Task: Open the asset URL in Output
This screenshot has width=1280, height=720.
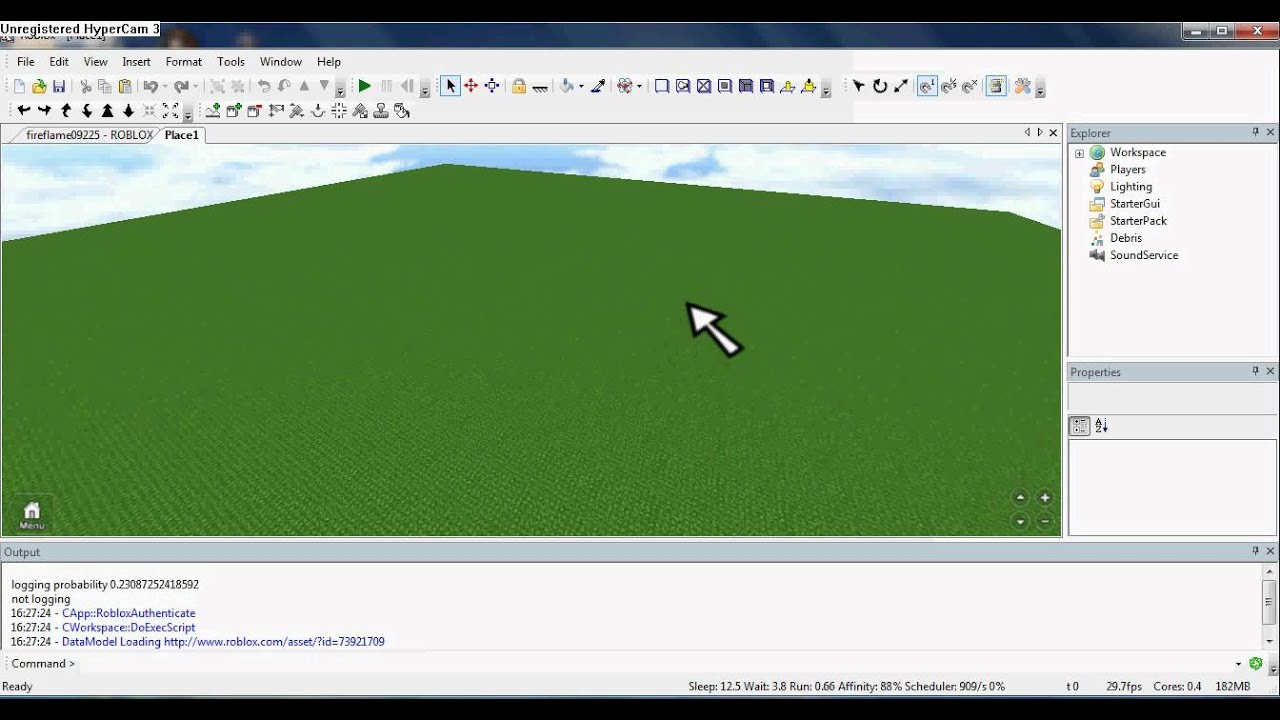Action: [x=274, y=642]
